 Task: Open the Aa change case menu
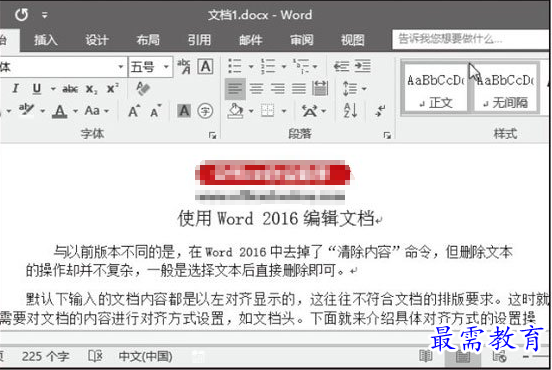(x=96, y=111)
